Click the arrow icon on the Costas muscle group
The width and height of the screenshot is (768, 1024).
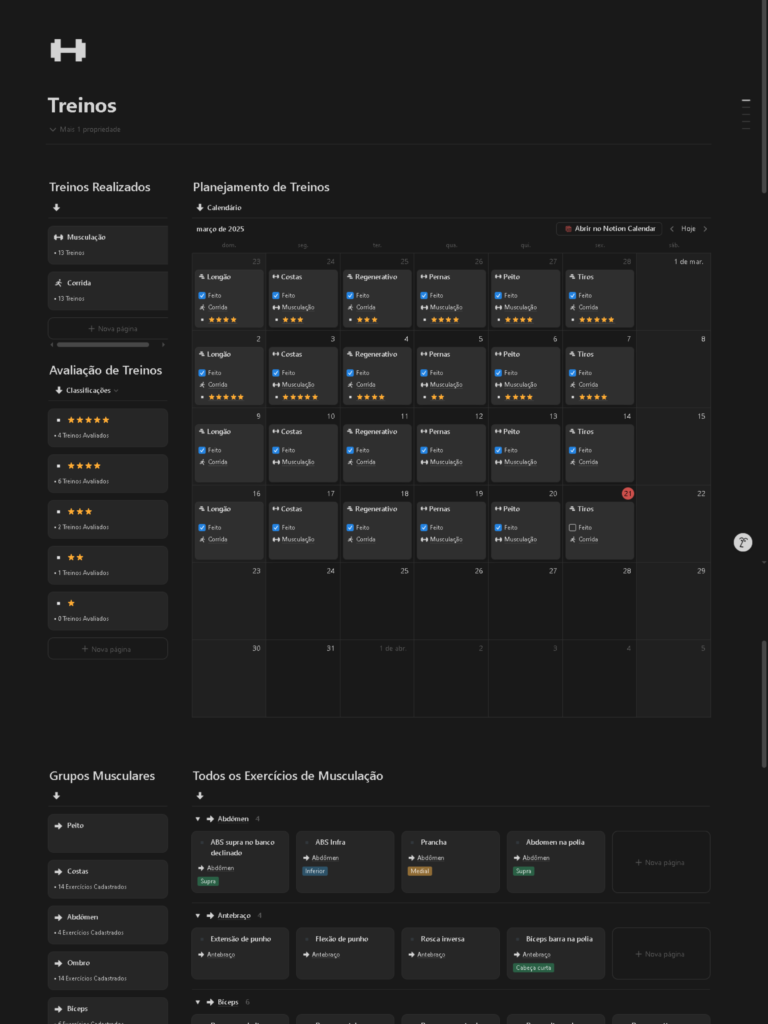pyautogui.click(x=58, y=871)
